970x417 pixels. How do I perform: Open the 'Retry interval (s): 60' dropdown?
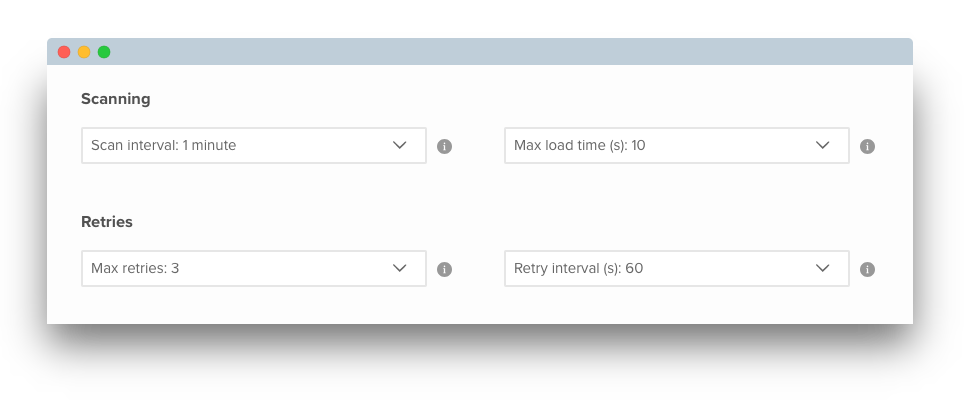pyautogui.click(x=677, y=269)
